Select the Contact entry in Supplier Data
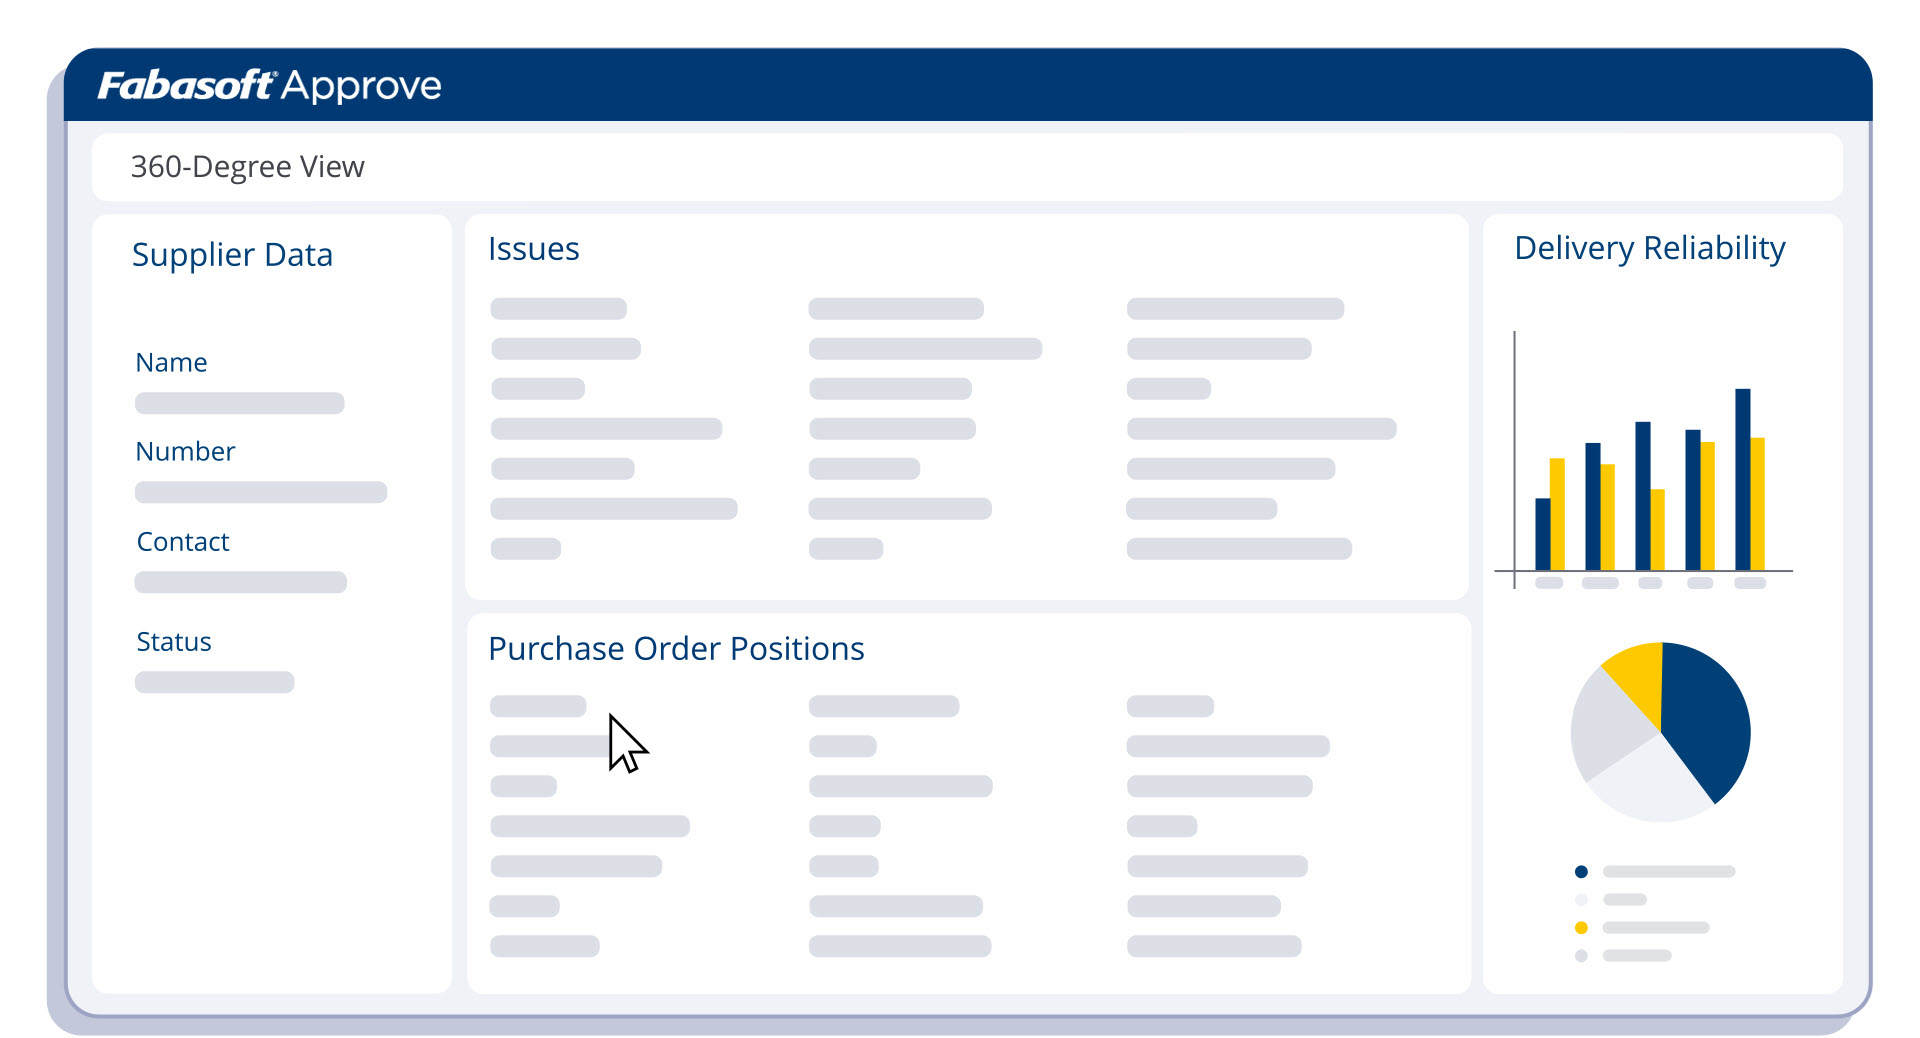 pyautogui.click(x=240, y=581)
